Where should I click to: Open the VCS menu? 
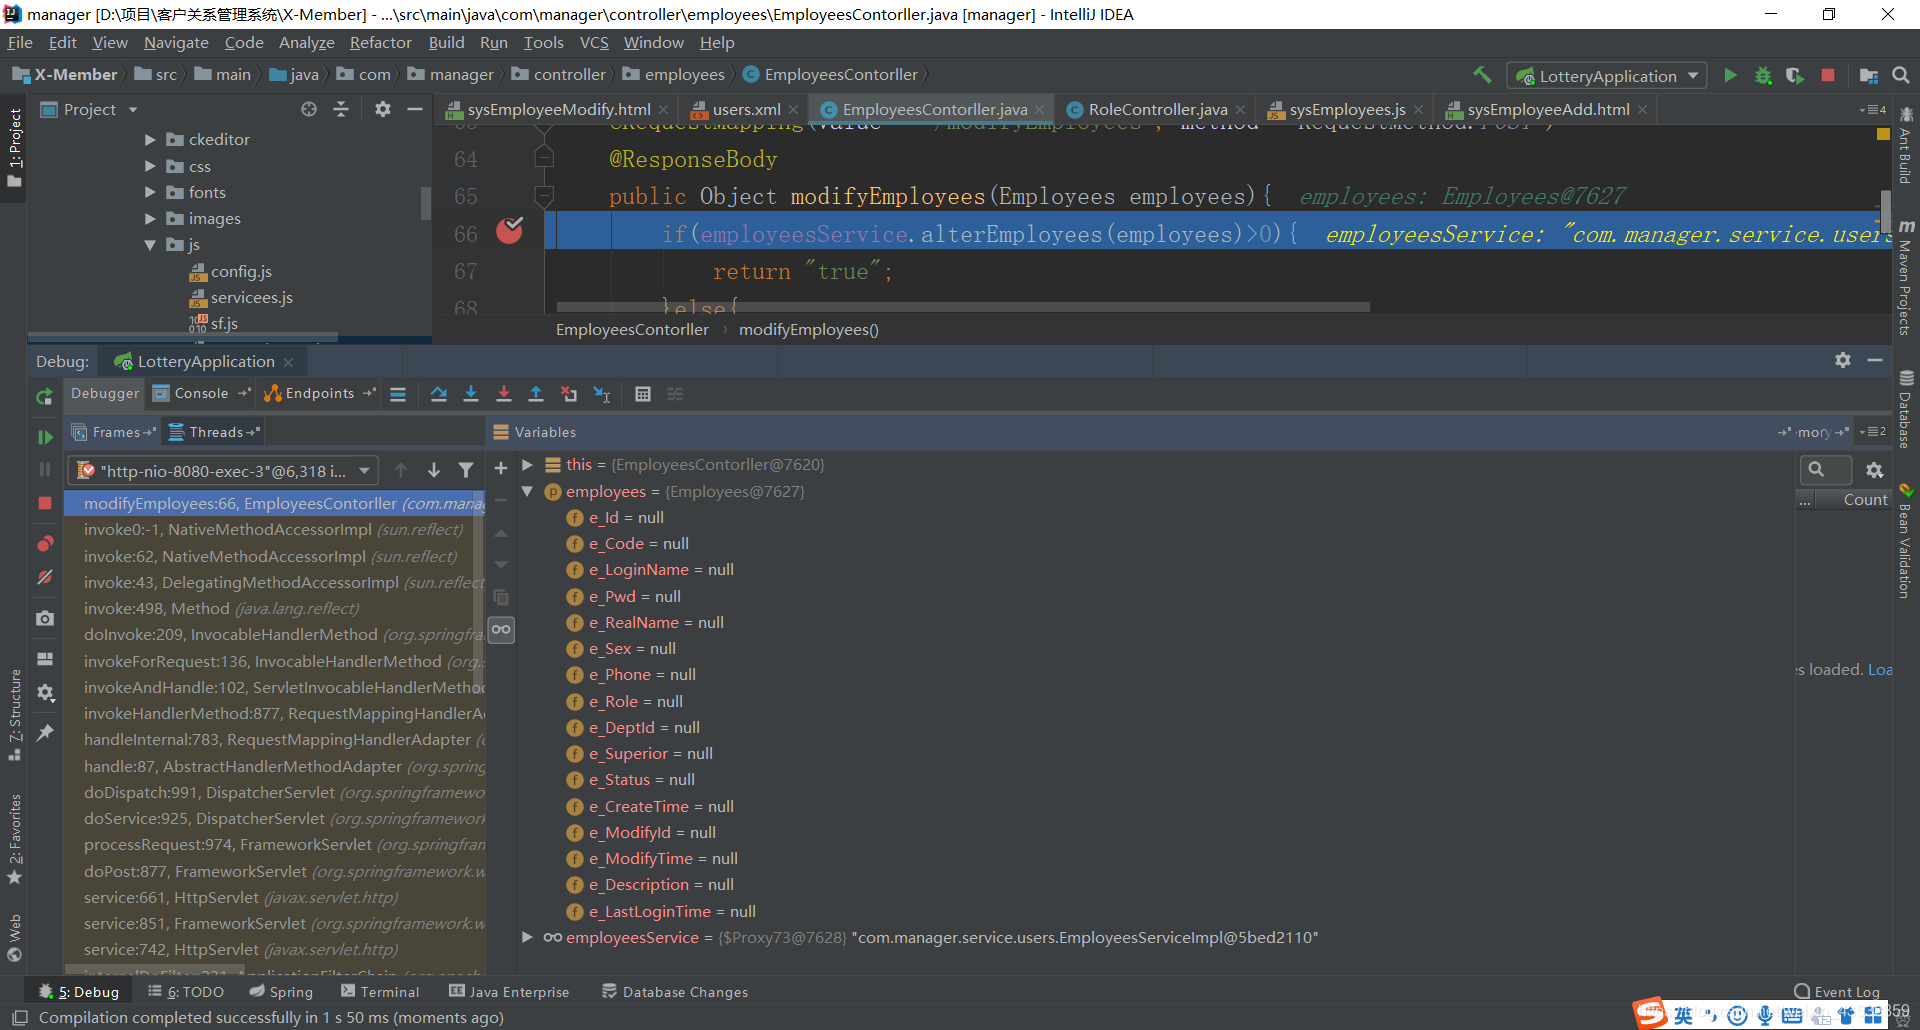coord(594,43)
